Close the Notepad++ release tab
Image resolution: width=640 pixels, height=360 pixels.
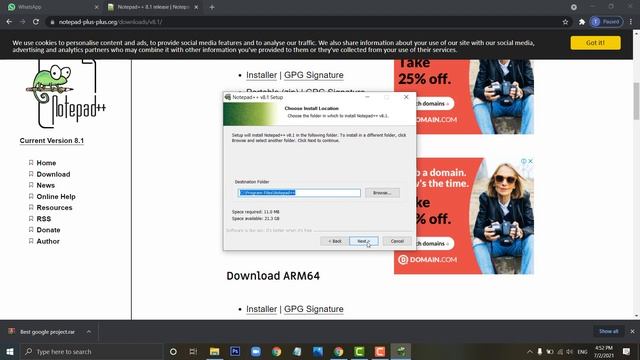point(196,7)
